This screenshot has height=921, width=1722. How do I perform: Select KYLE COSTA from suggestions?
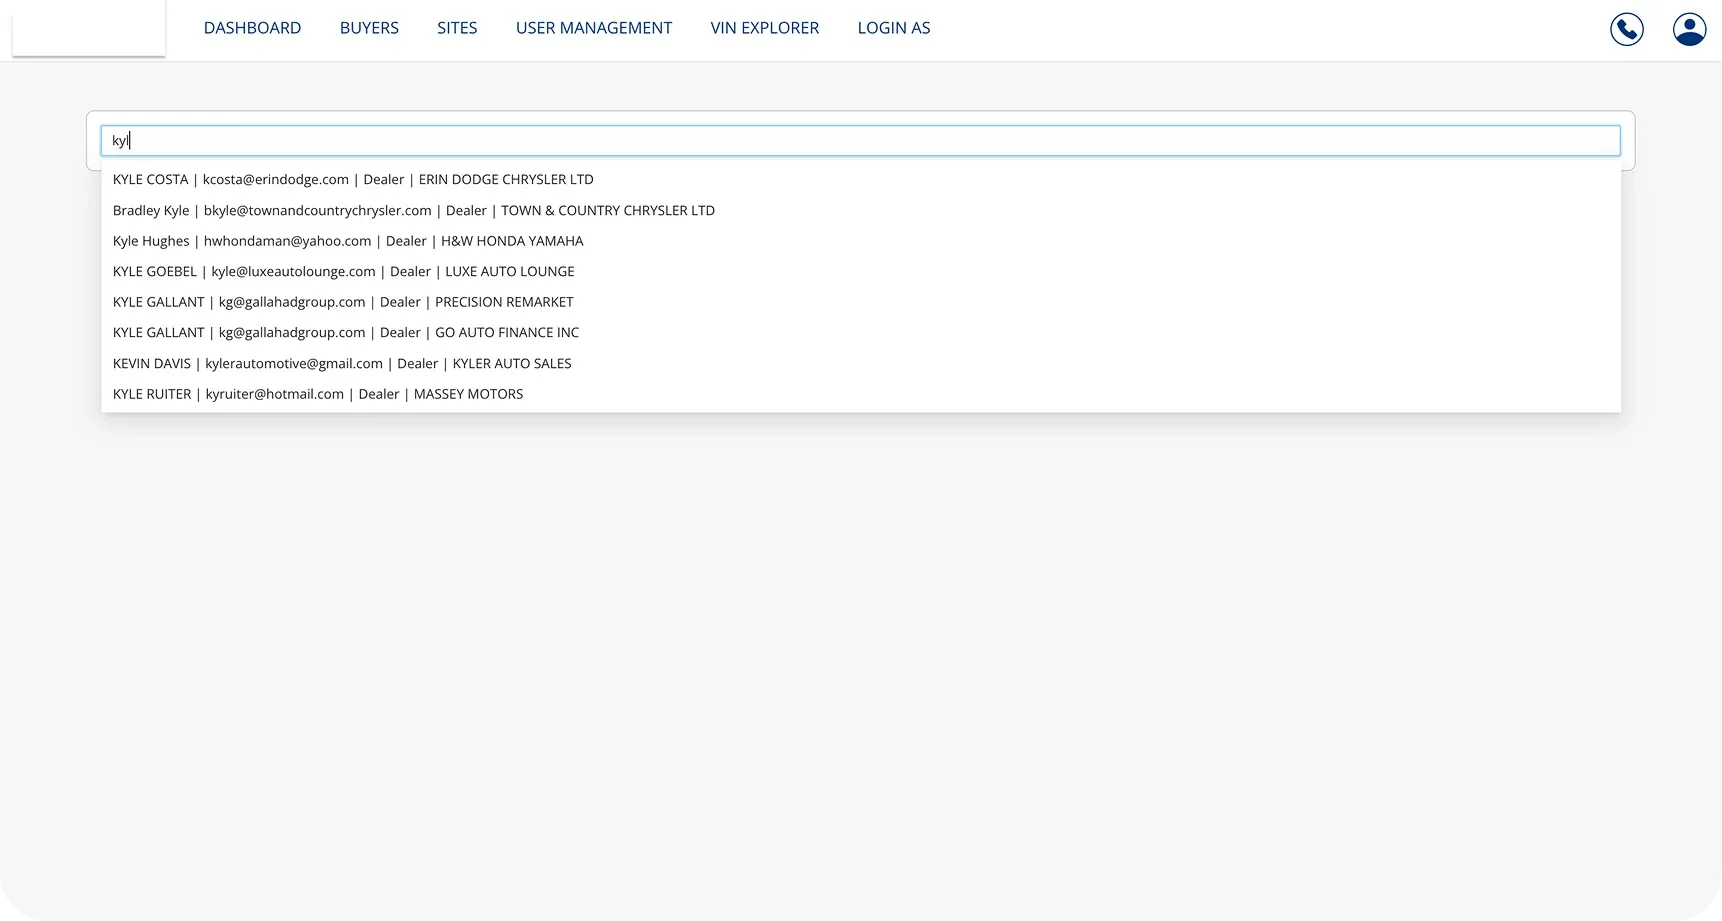pos(353,180)
